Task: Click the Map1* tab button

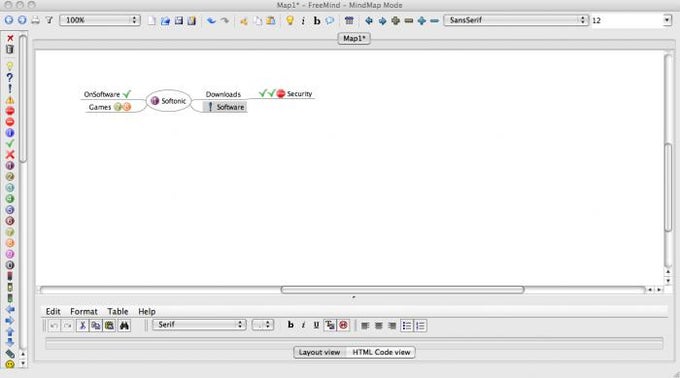Action: point(354,38)
